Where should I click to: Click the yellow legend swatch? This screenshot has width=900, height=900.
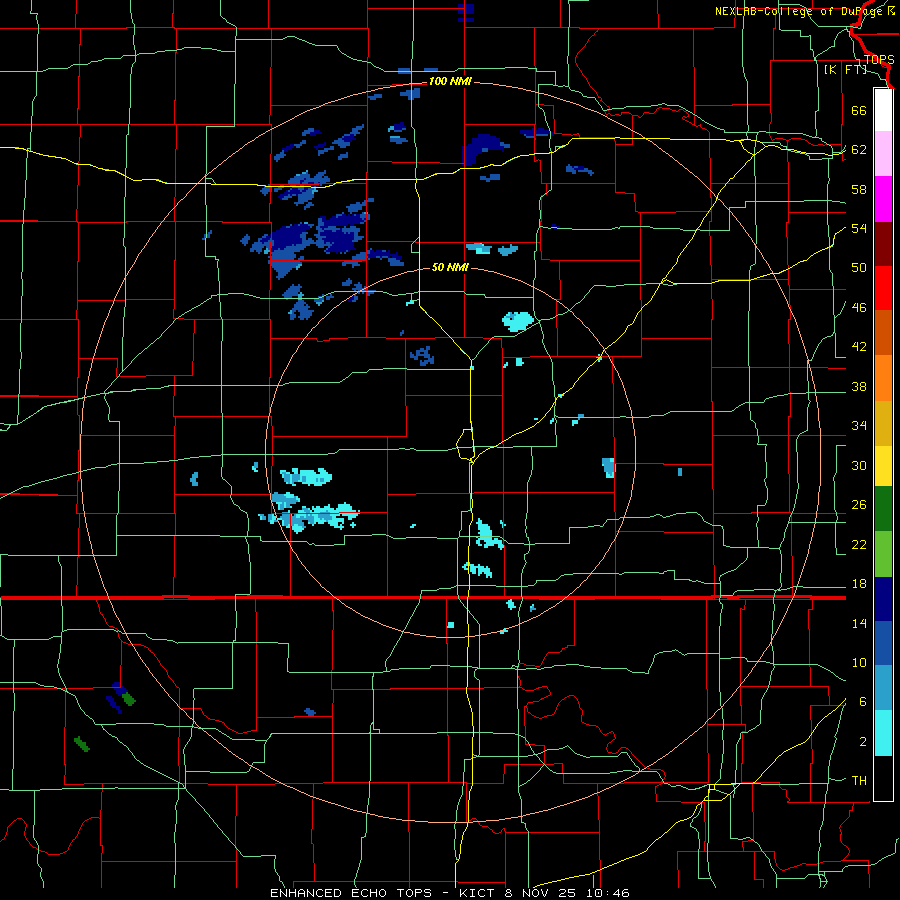(x=883, y=466)
